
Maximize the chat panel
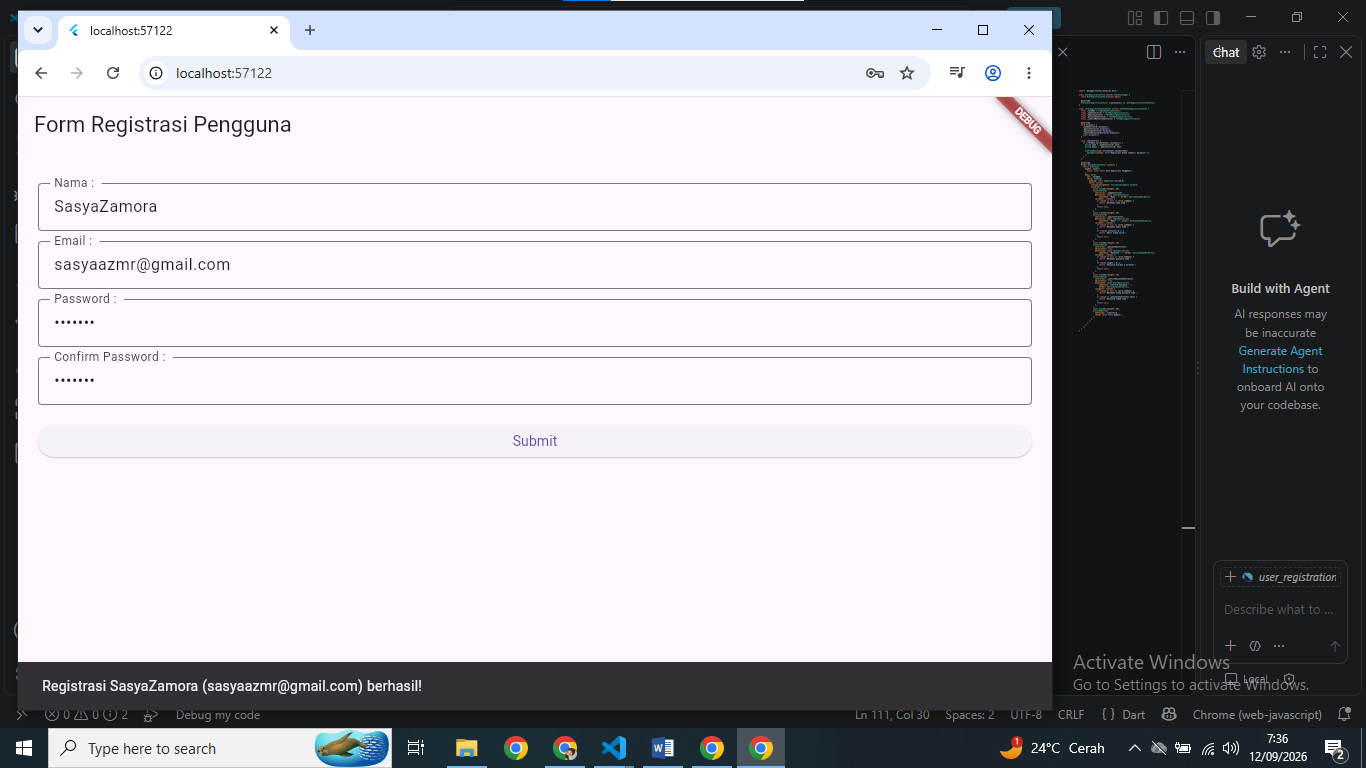[1320, 52]
